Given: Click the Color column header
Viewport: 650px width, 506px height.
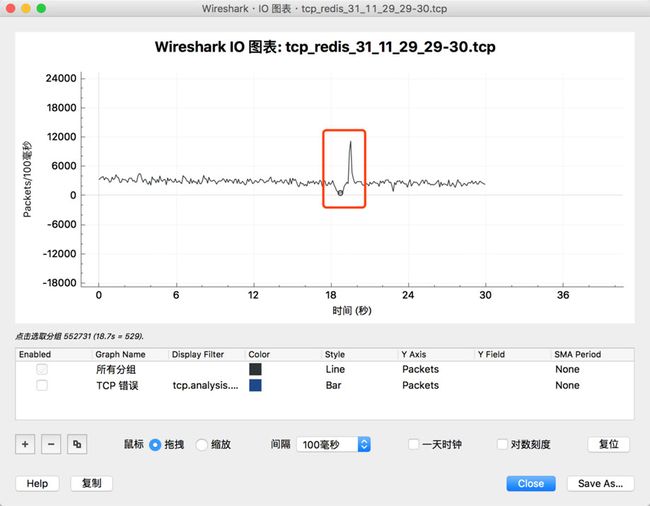Looking at the screenshot, I should coord(284,354).
